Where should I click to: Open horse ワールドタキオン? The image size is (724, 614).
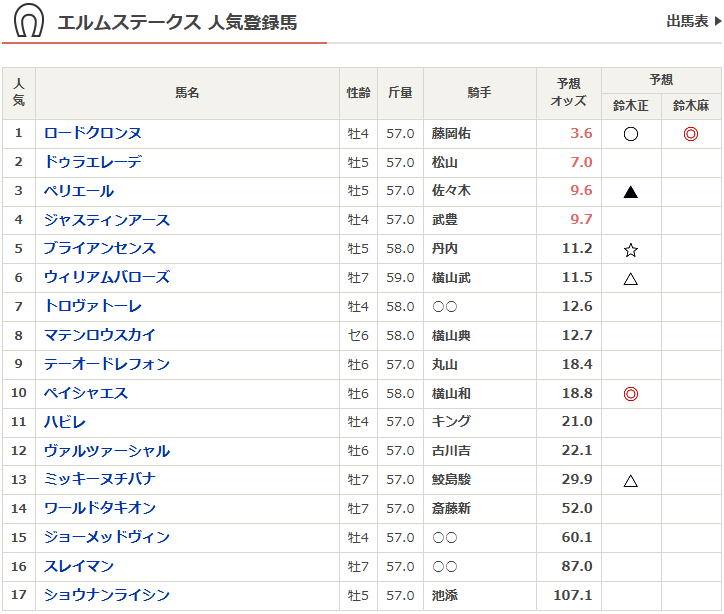(100, 508)
